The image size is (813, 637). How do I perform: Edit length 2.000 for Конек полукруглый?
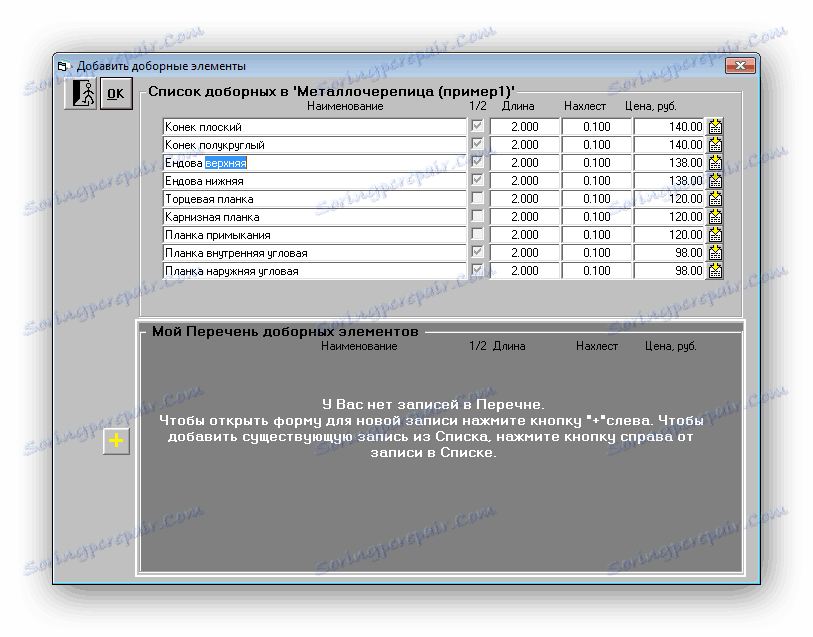(x=525, y=145)
